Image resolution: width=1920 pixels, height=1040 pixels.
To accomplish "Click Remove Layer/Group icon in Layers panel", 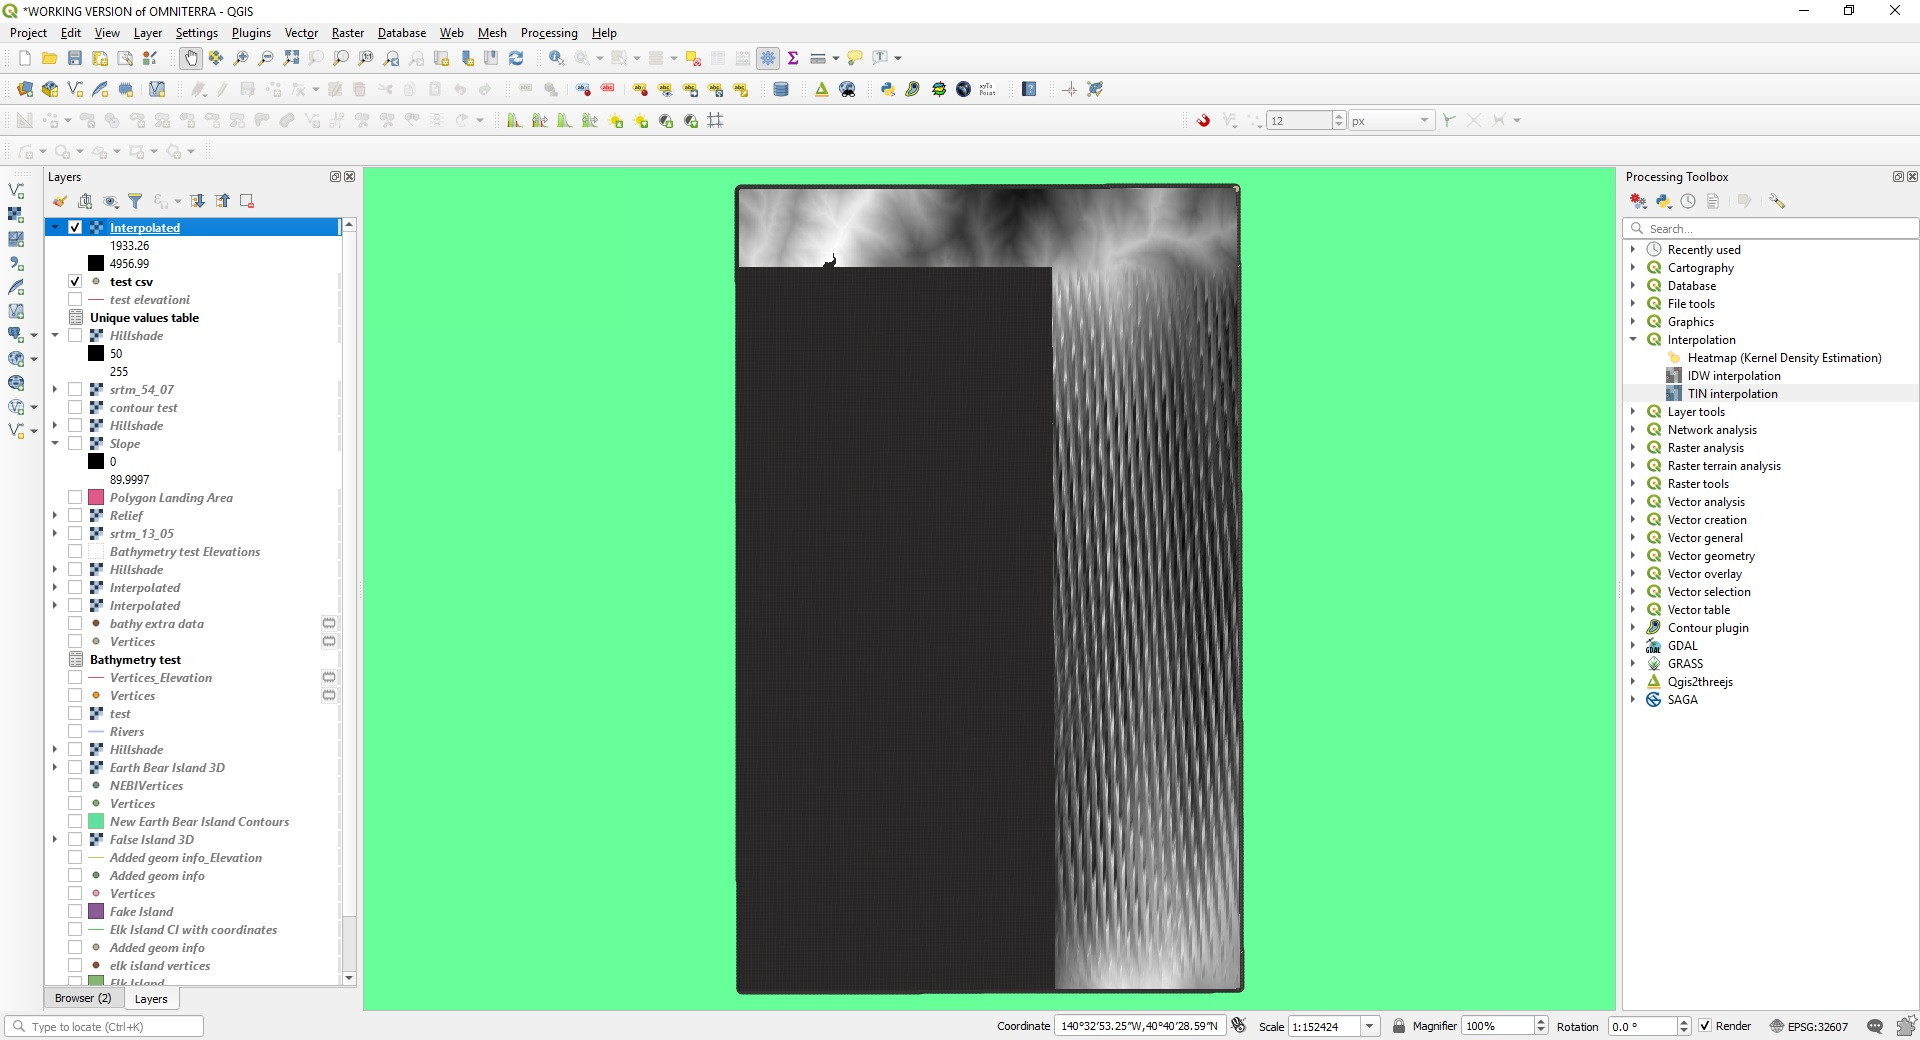I will (x=247, y=201).
